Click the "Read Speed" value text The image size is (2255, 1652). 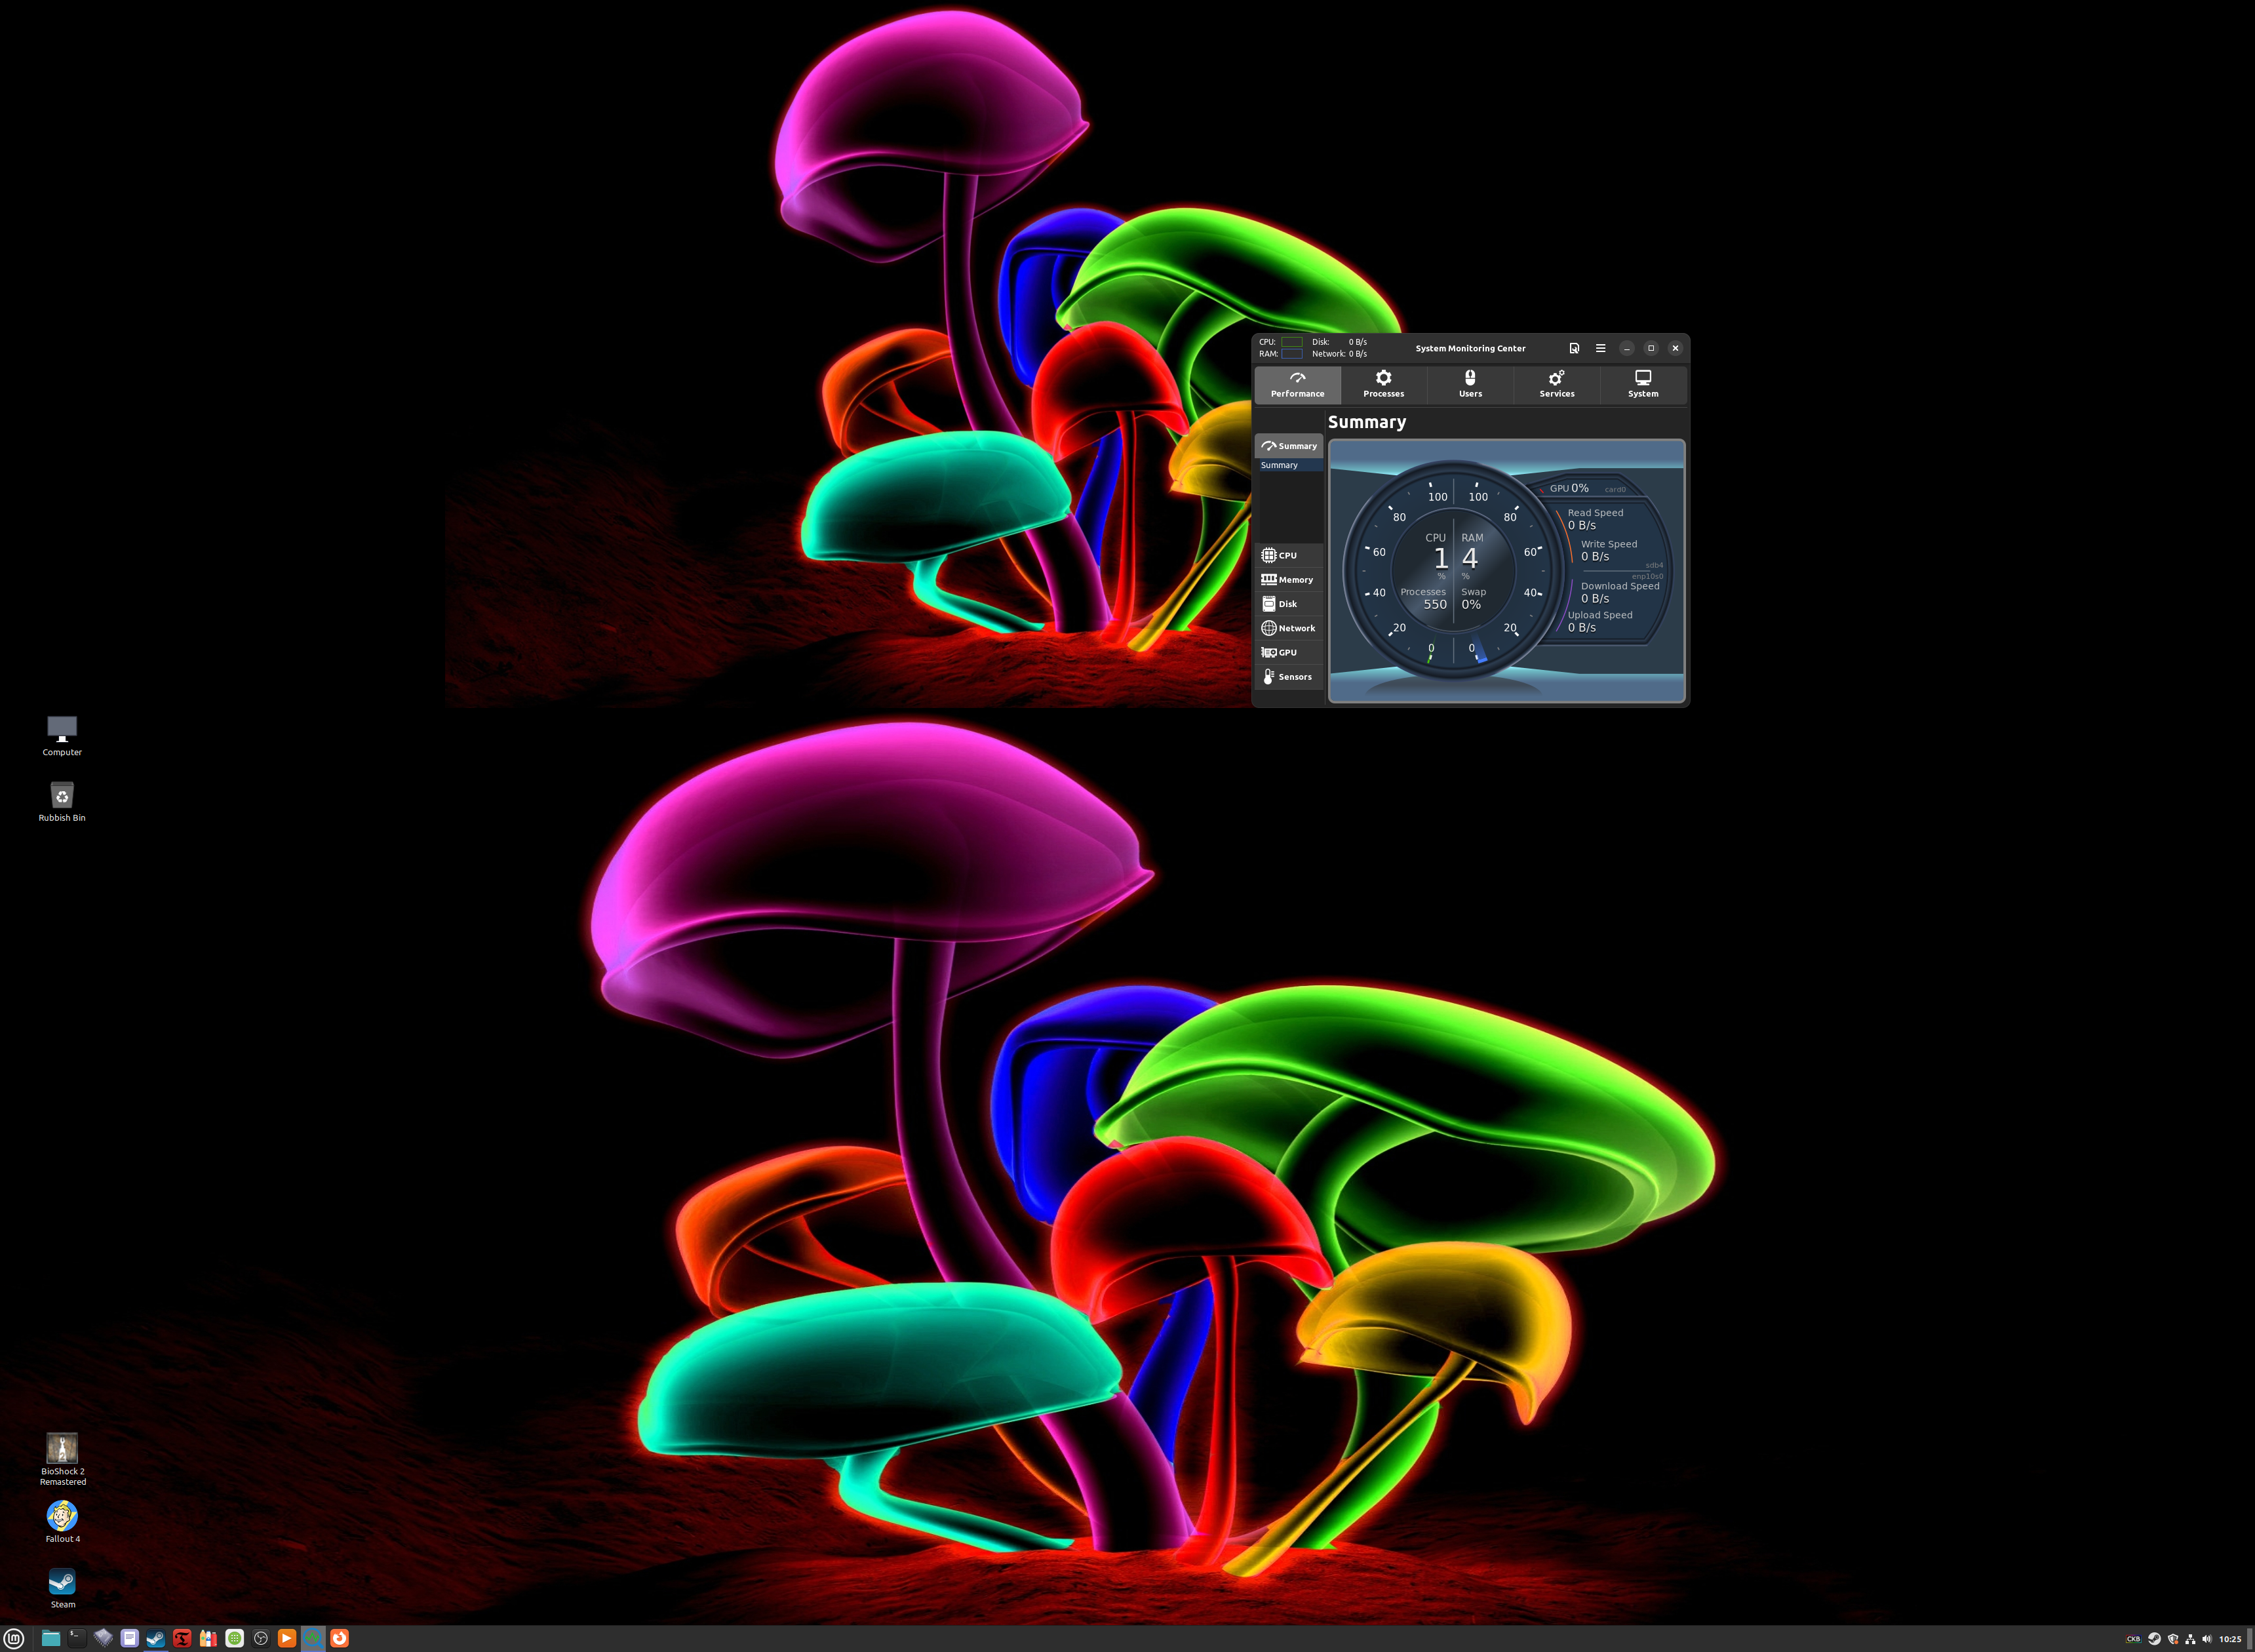tap(1582, 525)
